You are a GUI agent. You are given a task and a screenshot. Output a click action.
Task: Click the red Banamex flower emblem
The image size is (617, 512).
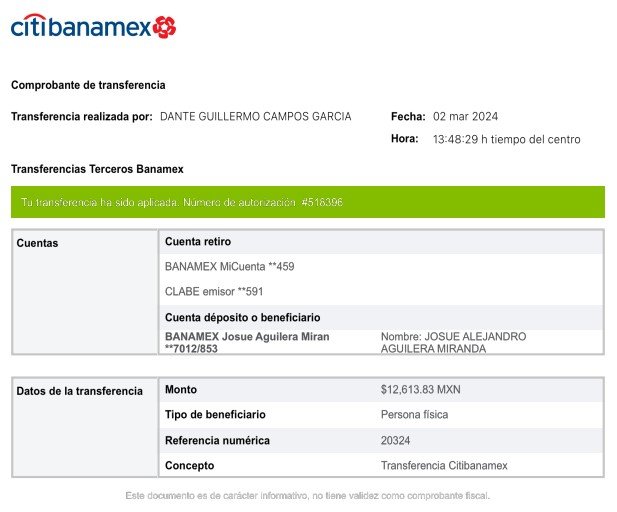click(x=164, y=27)
